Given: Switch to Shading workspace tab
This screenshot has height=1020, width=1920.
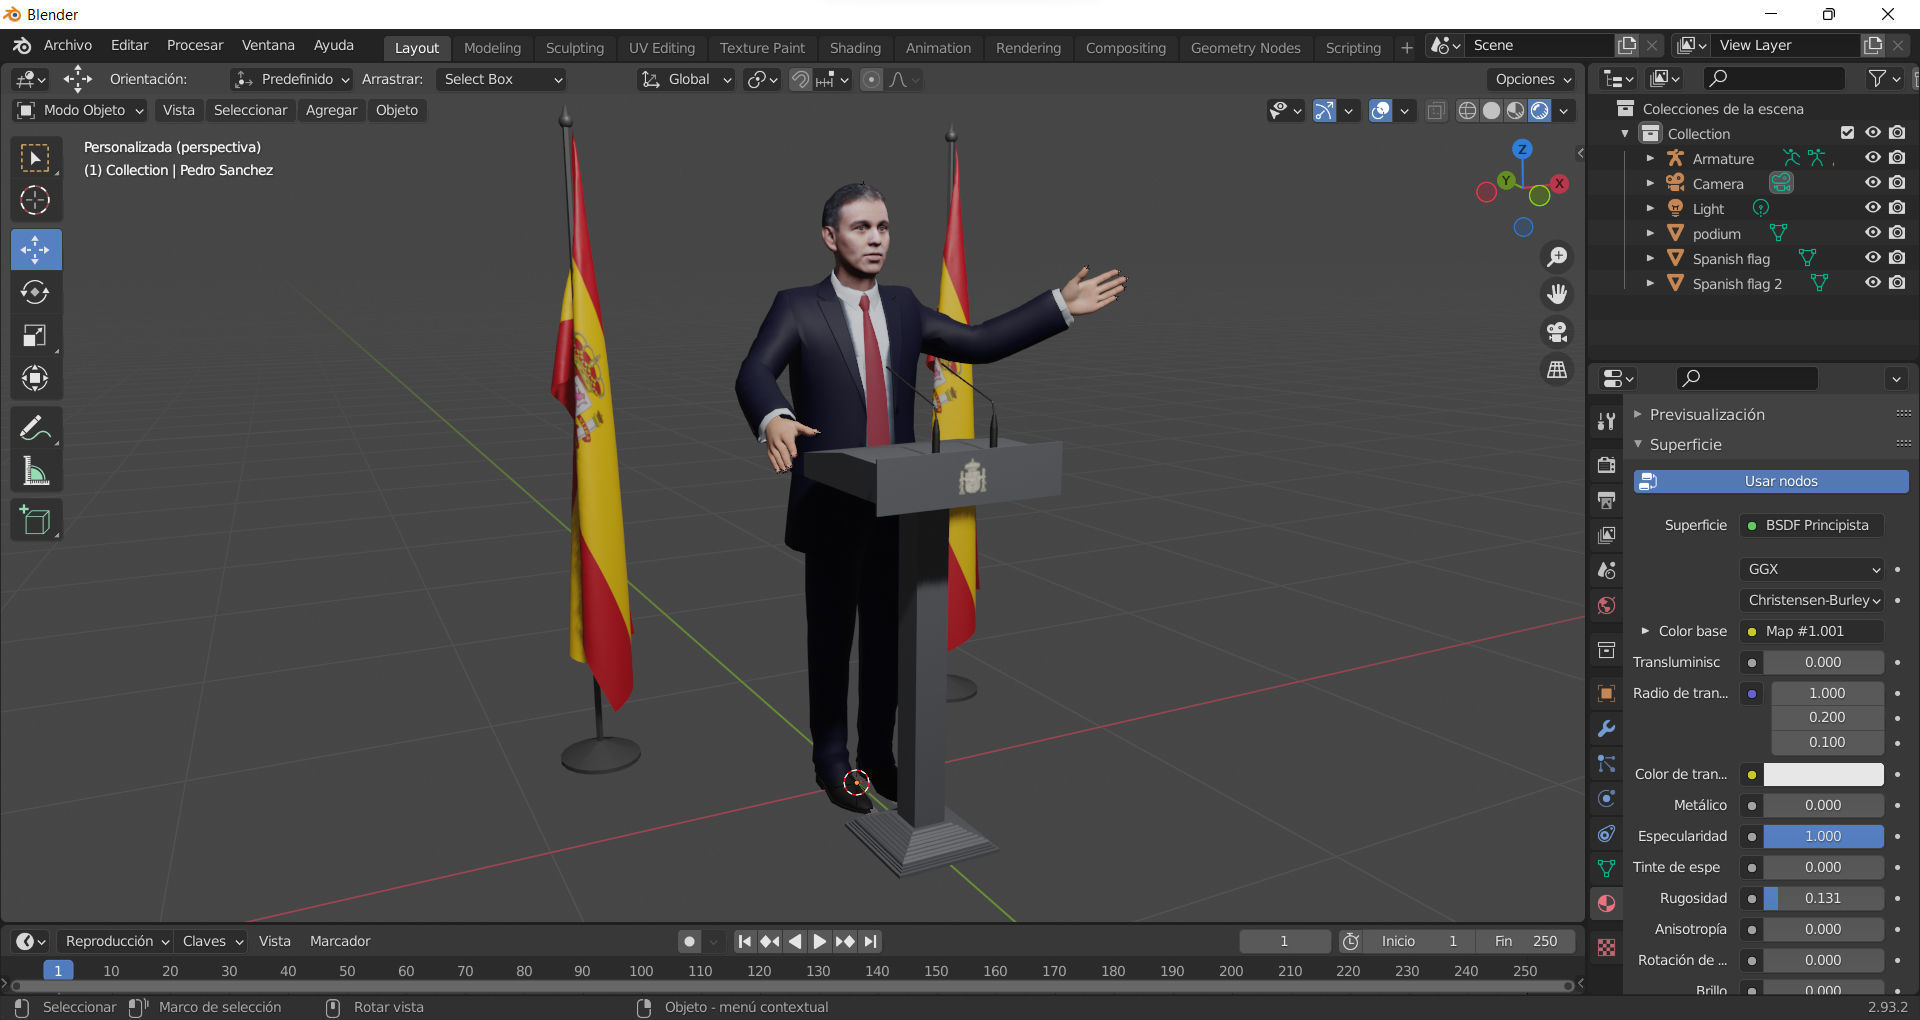Looking at the screenshot, I should pos(855,48).
